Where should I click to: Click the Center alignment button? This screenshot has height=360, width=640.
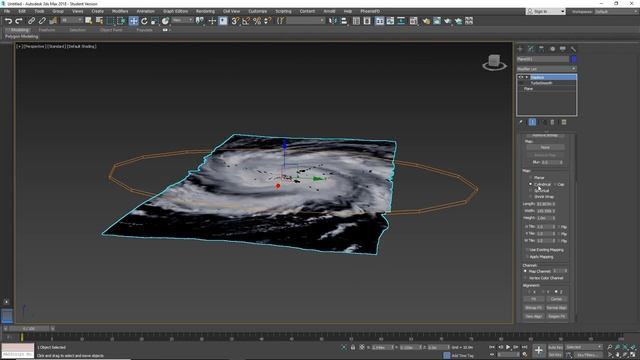click(556, 299)
